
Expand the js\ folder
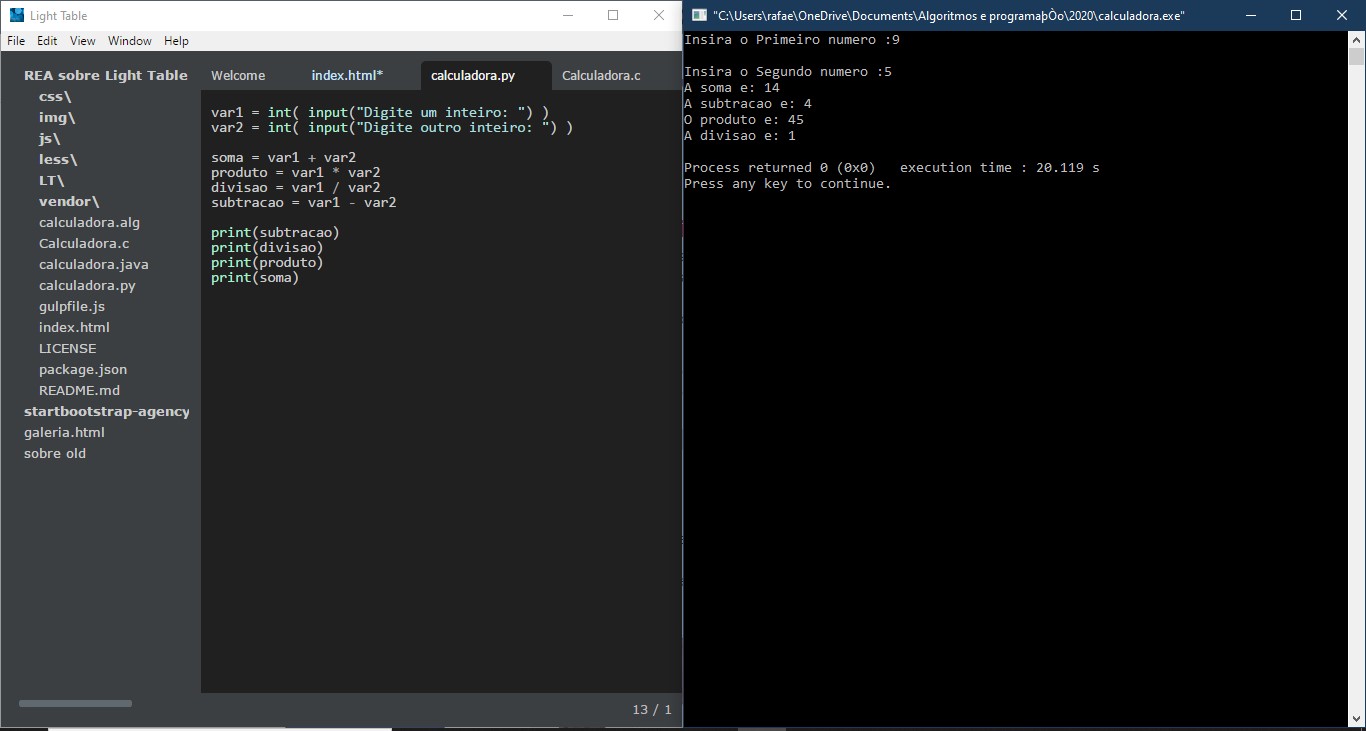click(49, 138)
